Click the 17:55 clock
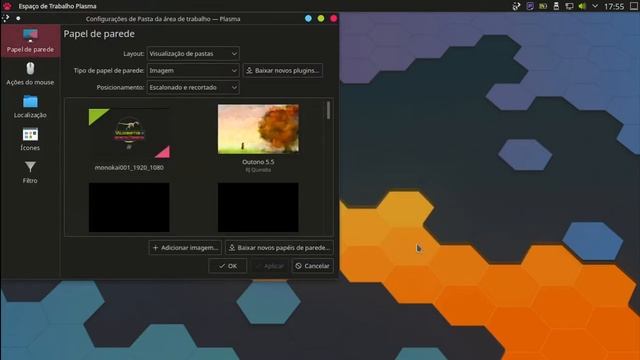640x360 pixels. coord(614,6)
